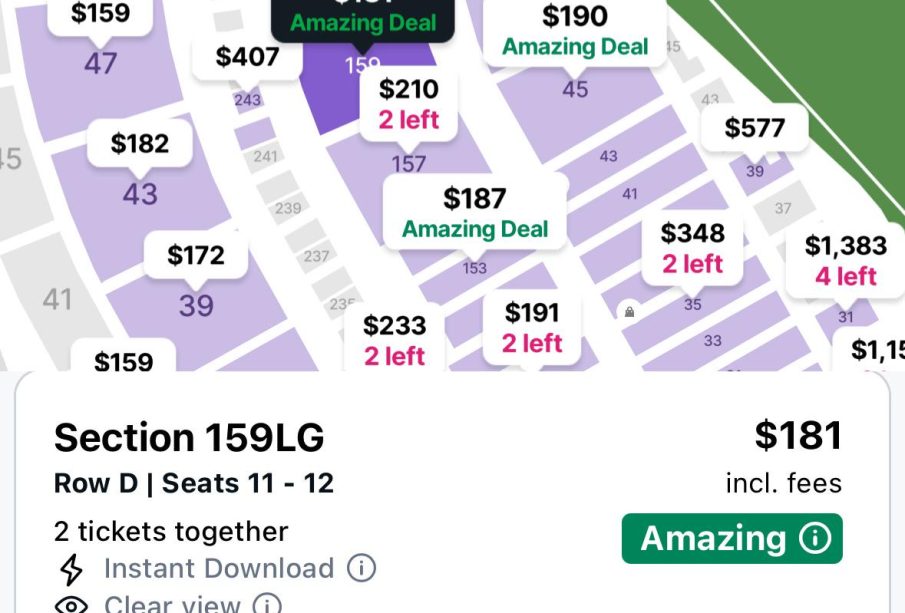
Task: Click the lightning bolt Instant Download icon
Action: (72, 569)
